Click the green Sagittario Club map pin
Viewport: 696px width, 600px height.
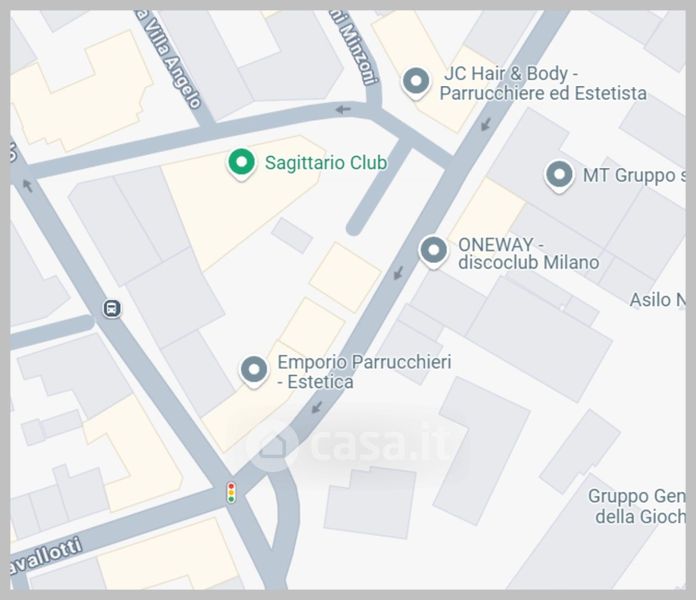tap(241, 163)
